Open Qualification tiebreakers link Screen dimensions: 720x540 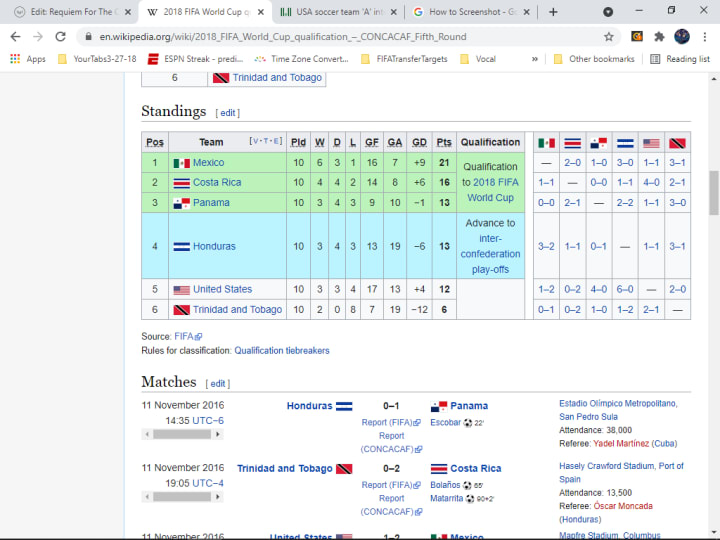coord(282,351)
